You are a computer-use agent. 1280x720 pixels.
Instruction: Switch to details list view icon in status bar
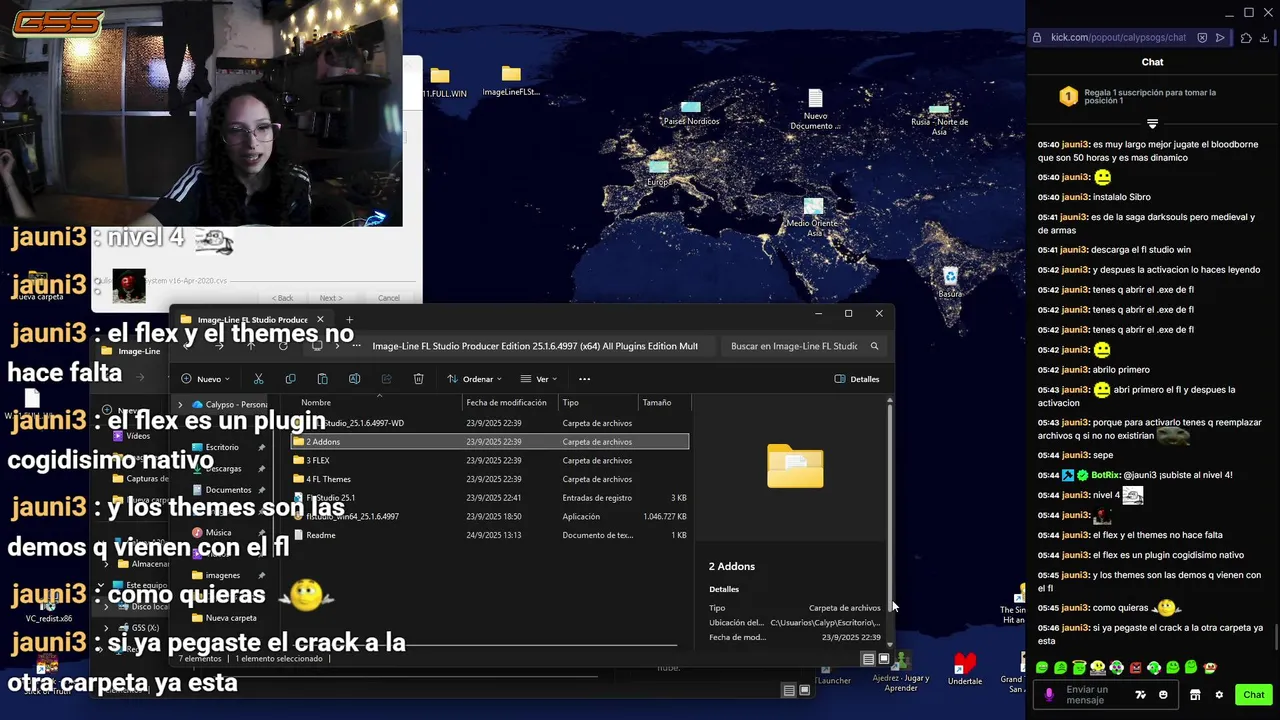[x=868, y=659]
